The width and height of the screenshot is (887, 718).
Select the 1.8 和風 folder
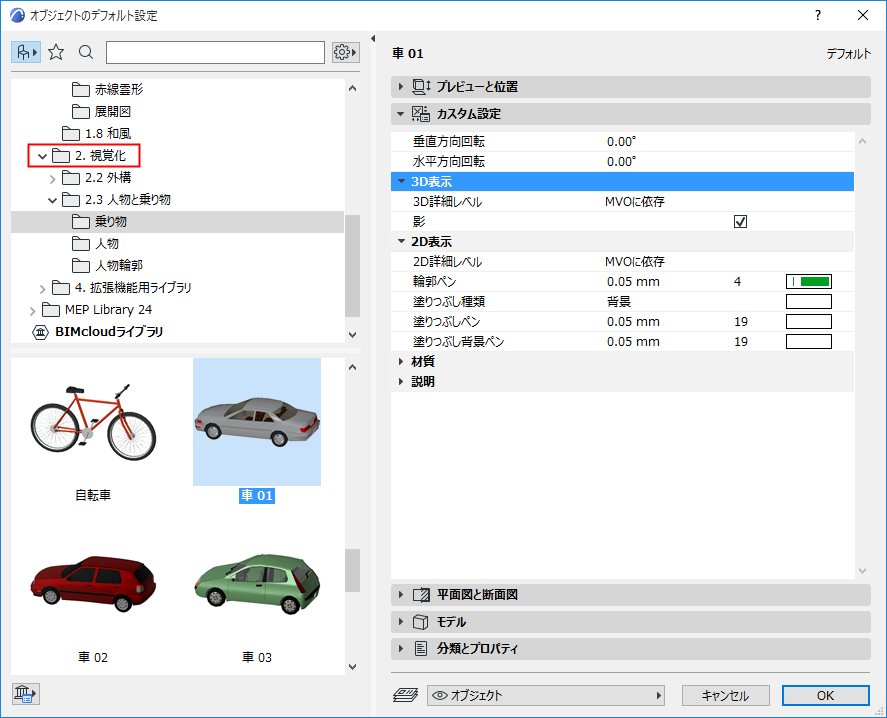pos(97,134)
